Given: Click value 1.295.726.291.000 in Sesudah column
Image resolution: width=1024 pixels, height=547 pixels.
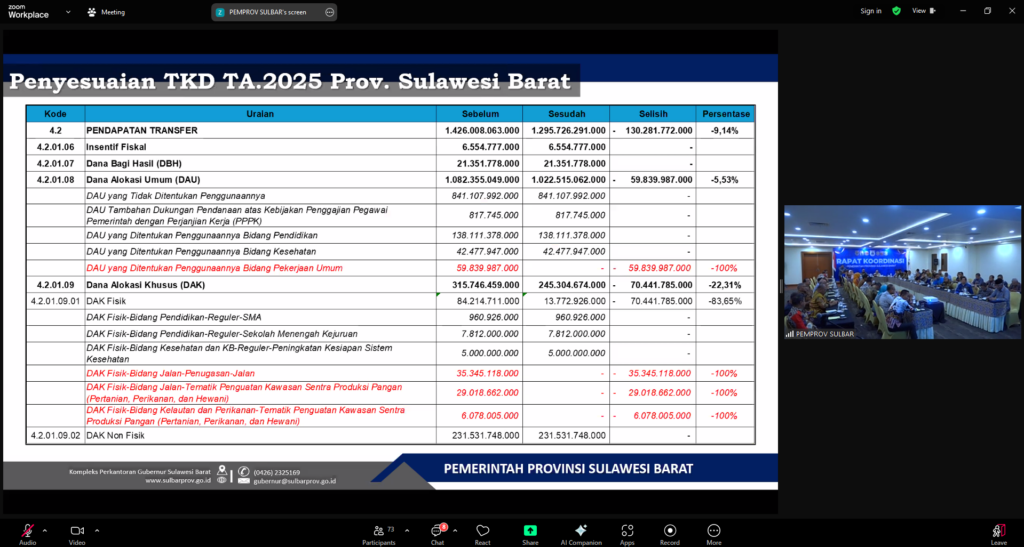Looking at the screenshot, I should coord(569,131).
